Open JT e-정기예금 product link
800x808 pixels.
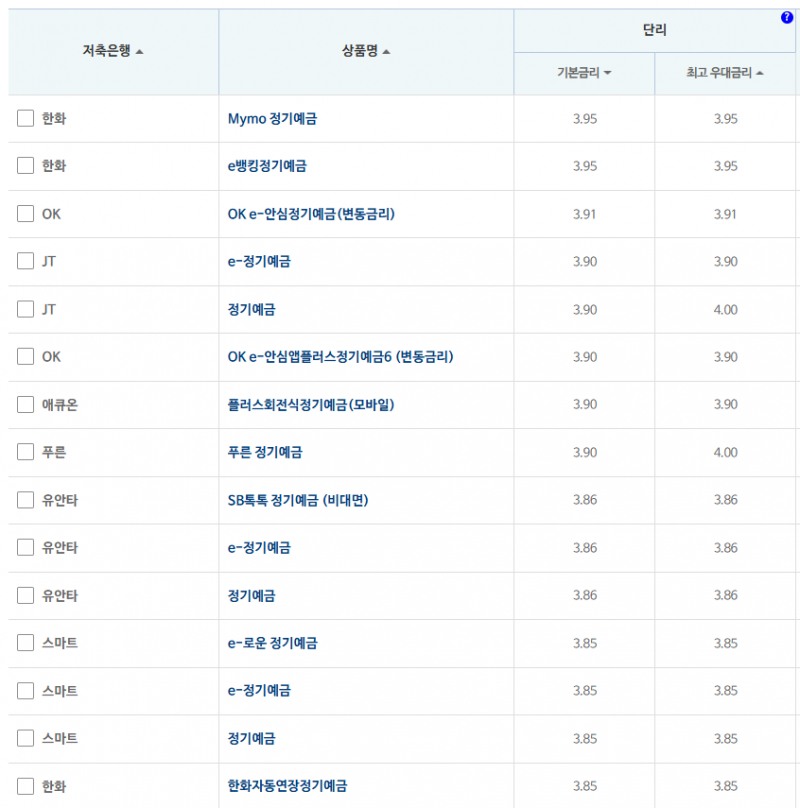[x=259, y=261]
